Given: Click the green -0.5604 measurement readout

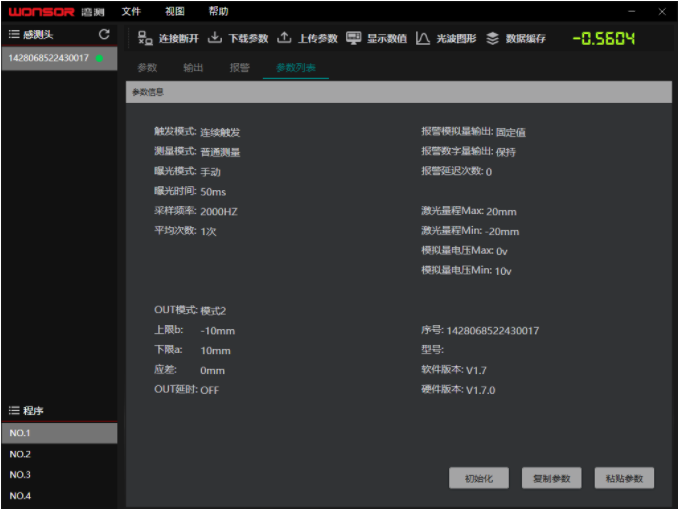Looking at the screenshot, I should (x=604, y=38).
